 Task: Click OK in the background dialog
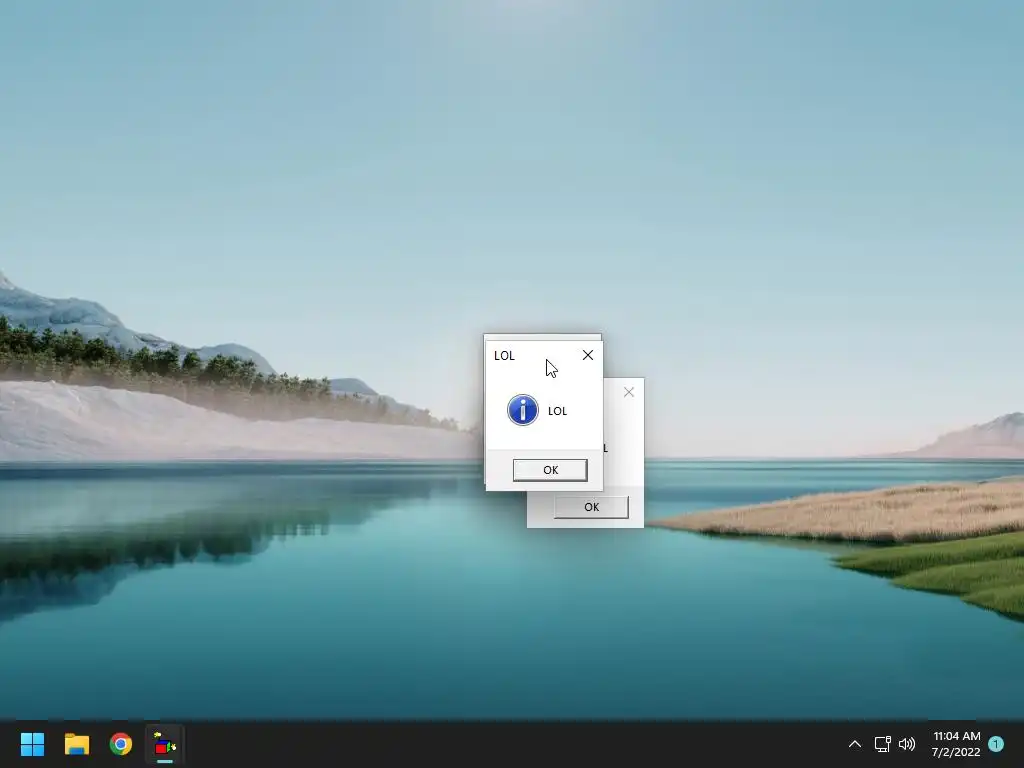(591, 507)
